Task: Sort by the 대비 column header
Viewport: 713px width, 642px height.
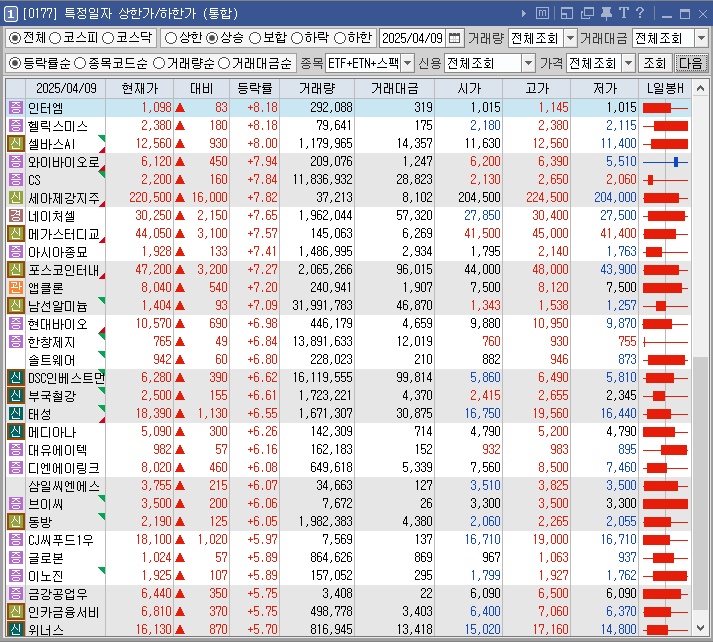Action: click(201, 88)
